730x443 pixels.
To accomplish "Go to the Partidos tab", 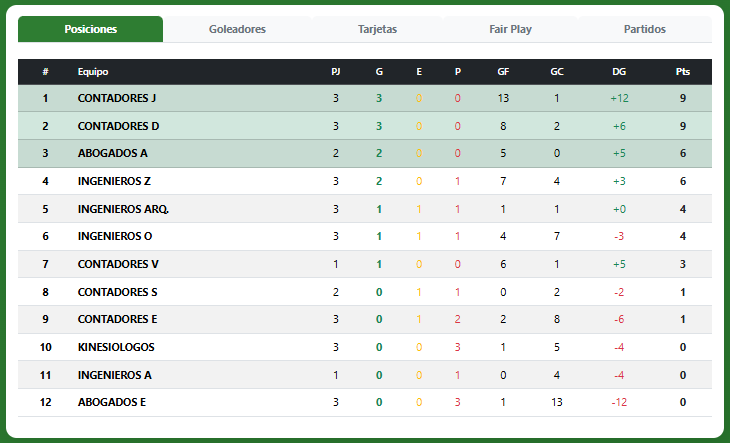I will [x=645, y=29].
